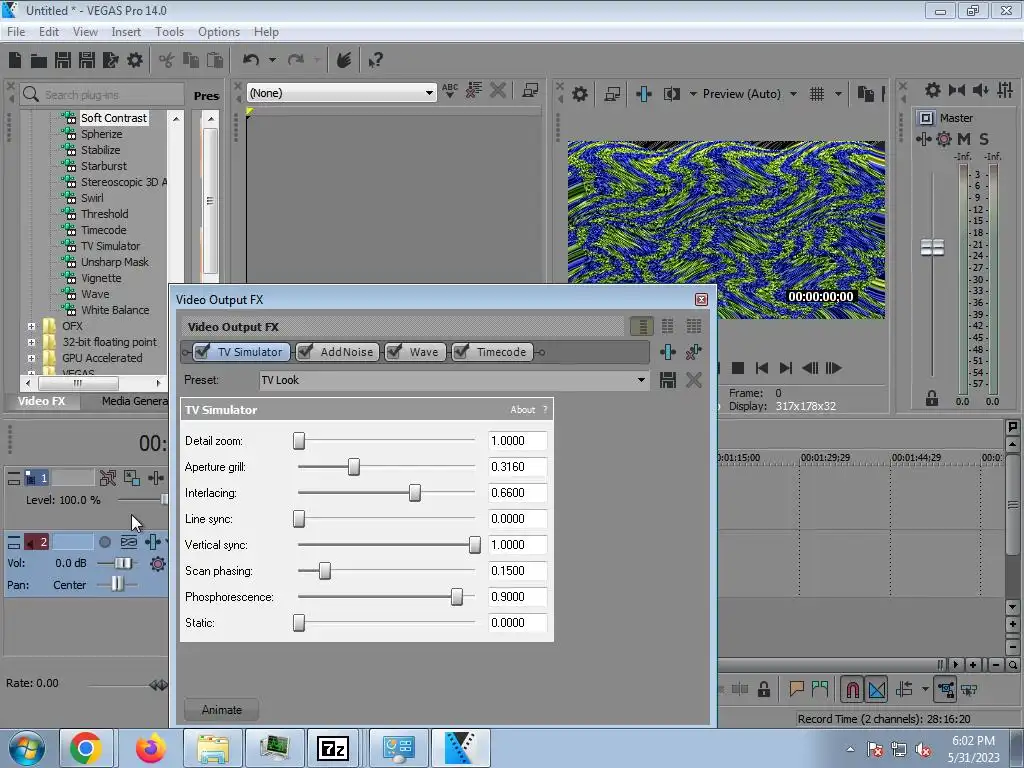Click Plug-In Chain icon in FX window
Viewport: 1024px width, 768px height.
tap(667, 352)
